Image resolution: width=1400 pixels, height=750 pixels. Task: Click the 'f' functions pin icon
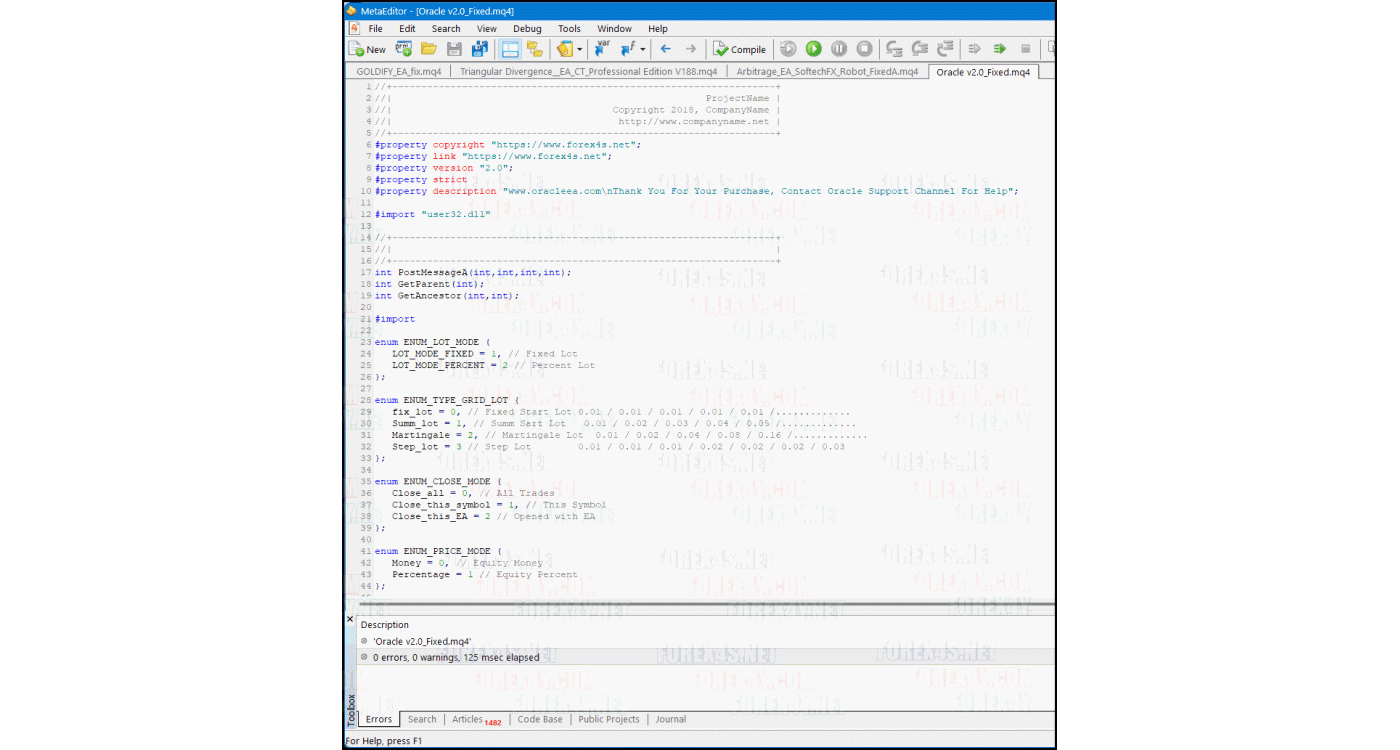[628, 49]
